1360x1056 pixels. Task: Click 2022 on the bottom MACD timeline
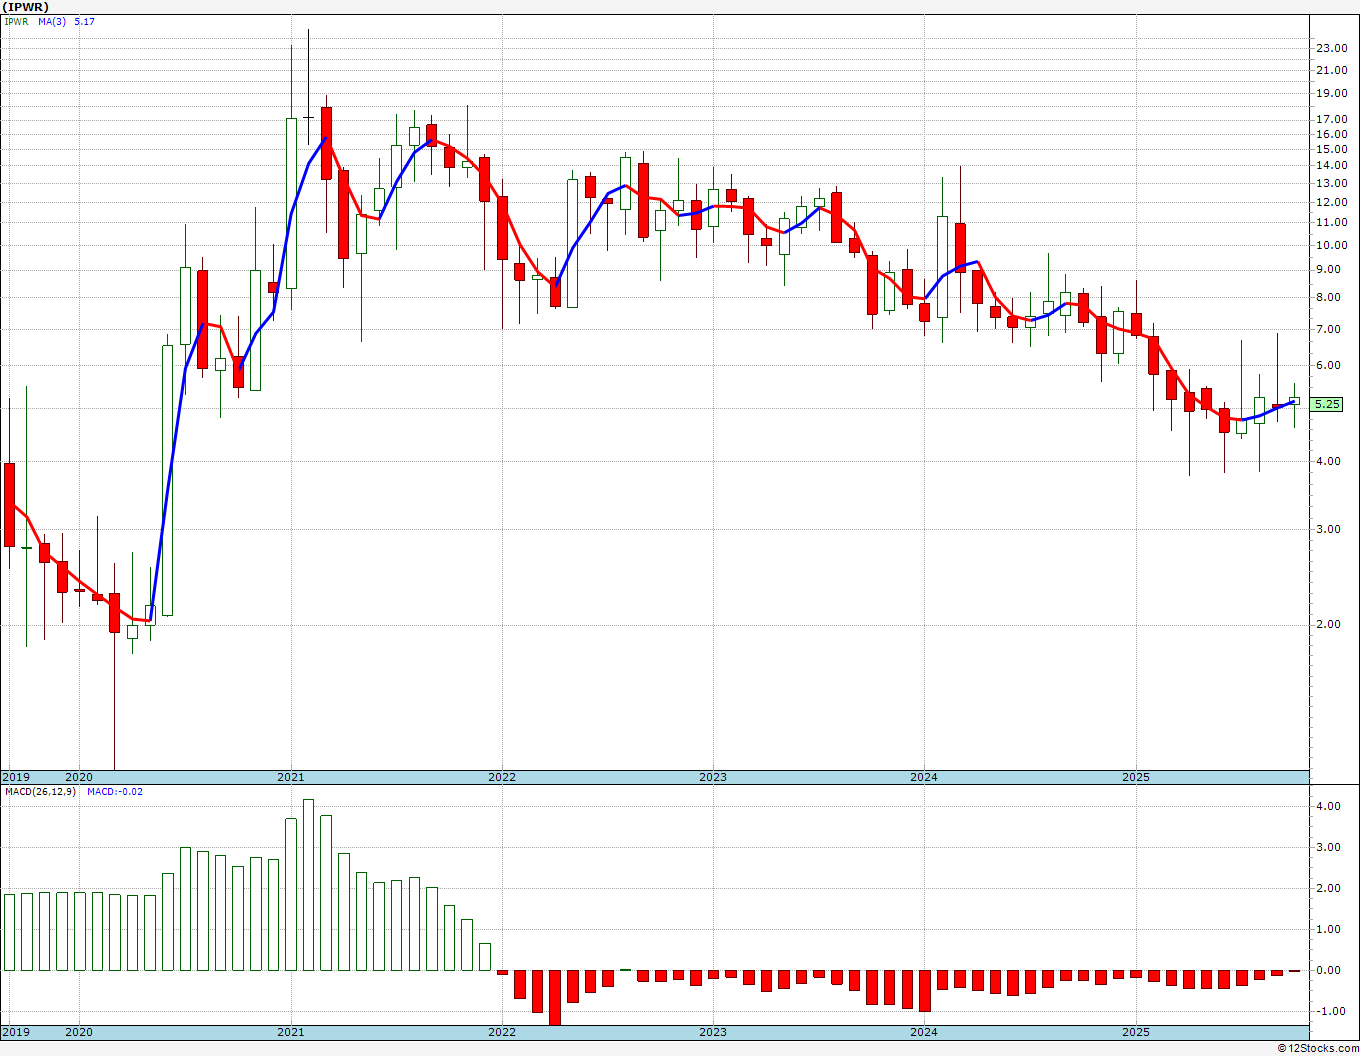click(502, 1032)
